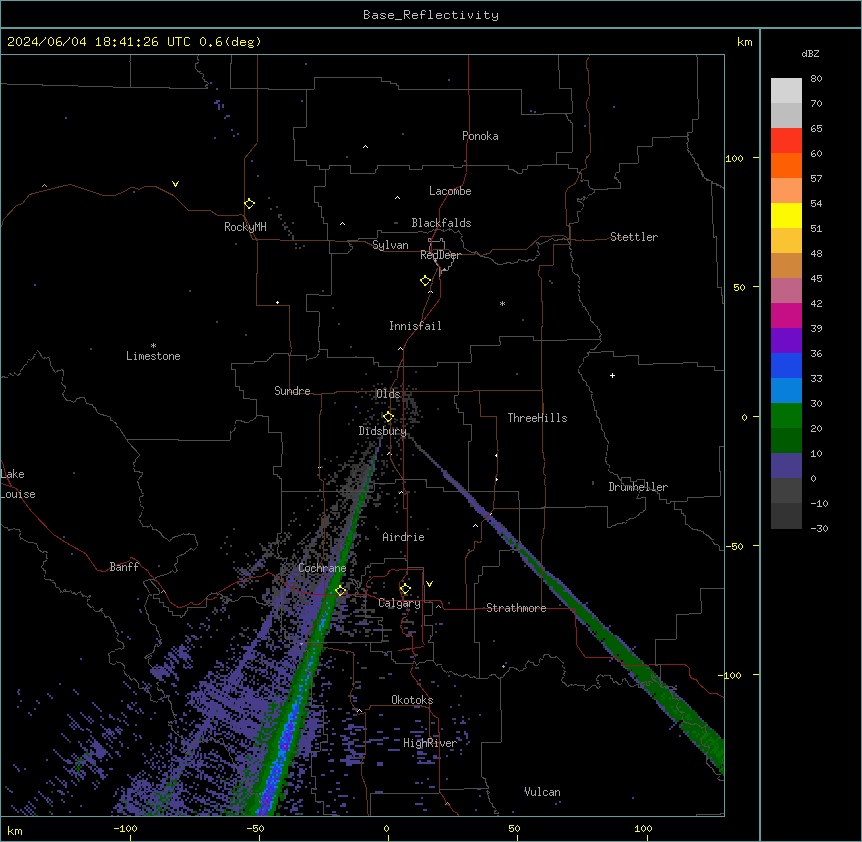The height and width of the screenshot is (842, 862).
Task: Click the HighRiver label
Action: tap(430, 743)
